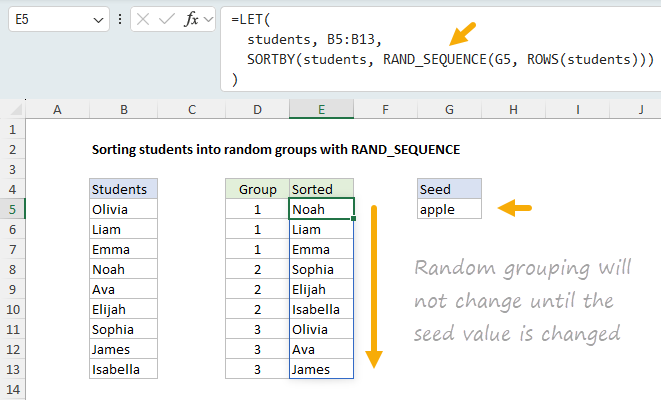Click the Noah cell in Students column
The width and height of the screenshot is (661, 400).
coord(124,269)
